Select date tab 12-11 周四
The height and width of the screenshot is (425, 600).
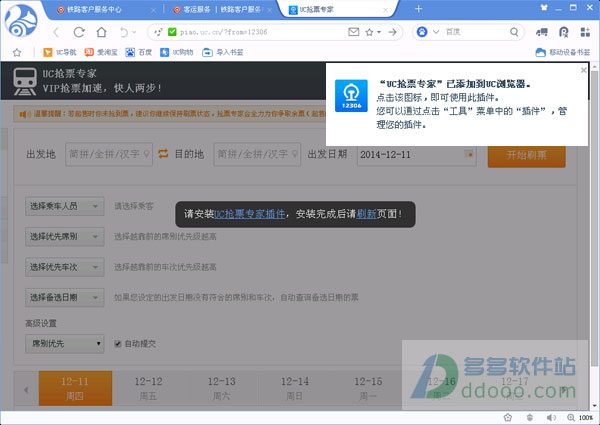tap(75, 388)
